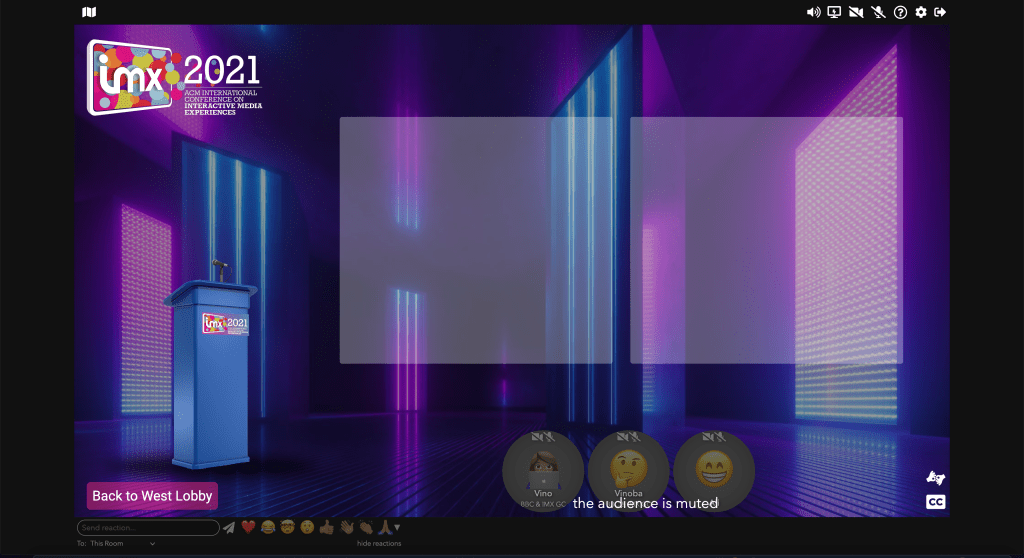Click the Back to West Lobby button

152,496
